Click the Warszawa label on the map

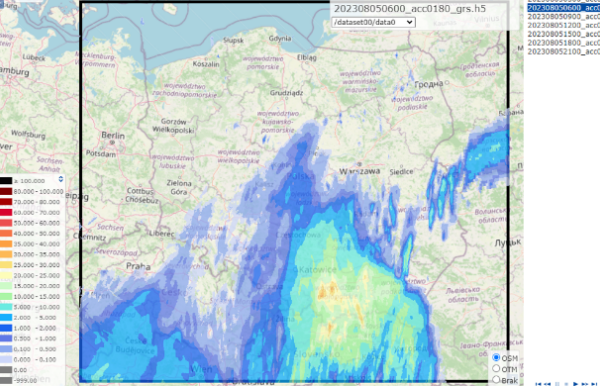point(360,171)
